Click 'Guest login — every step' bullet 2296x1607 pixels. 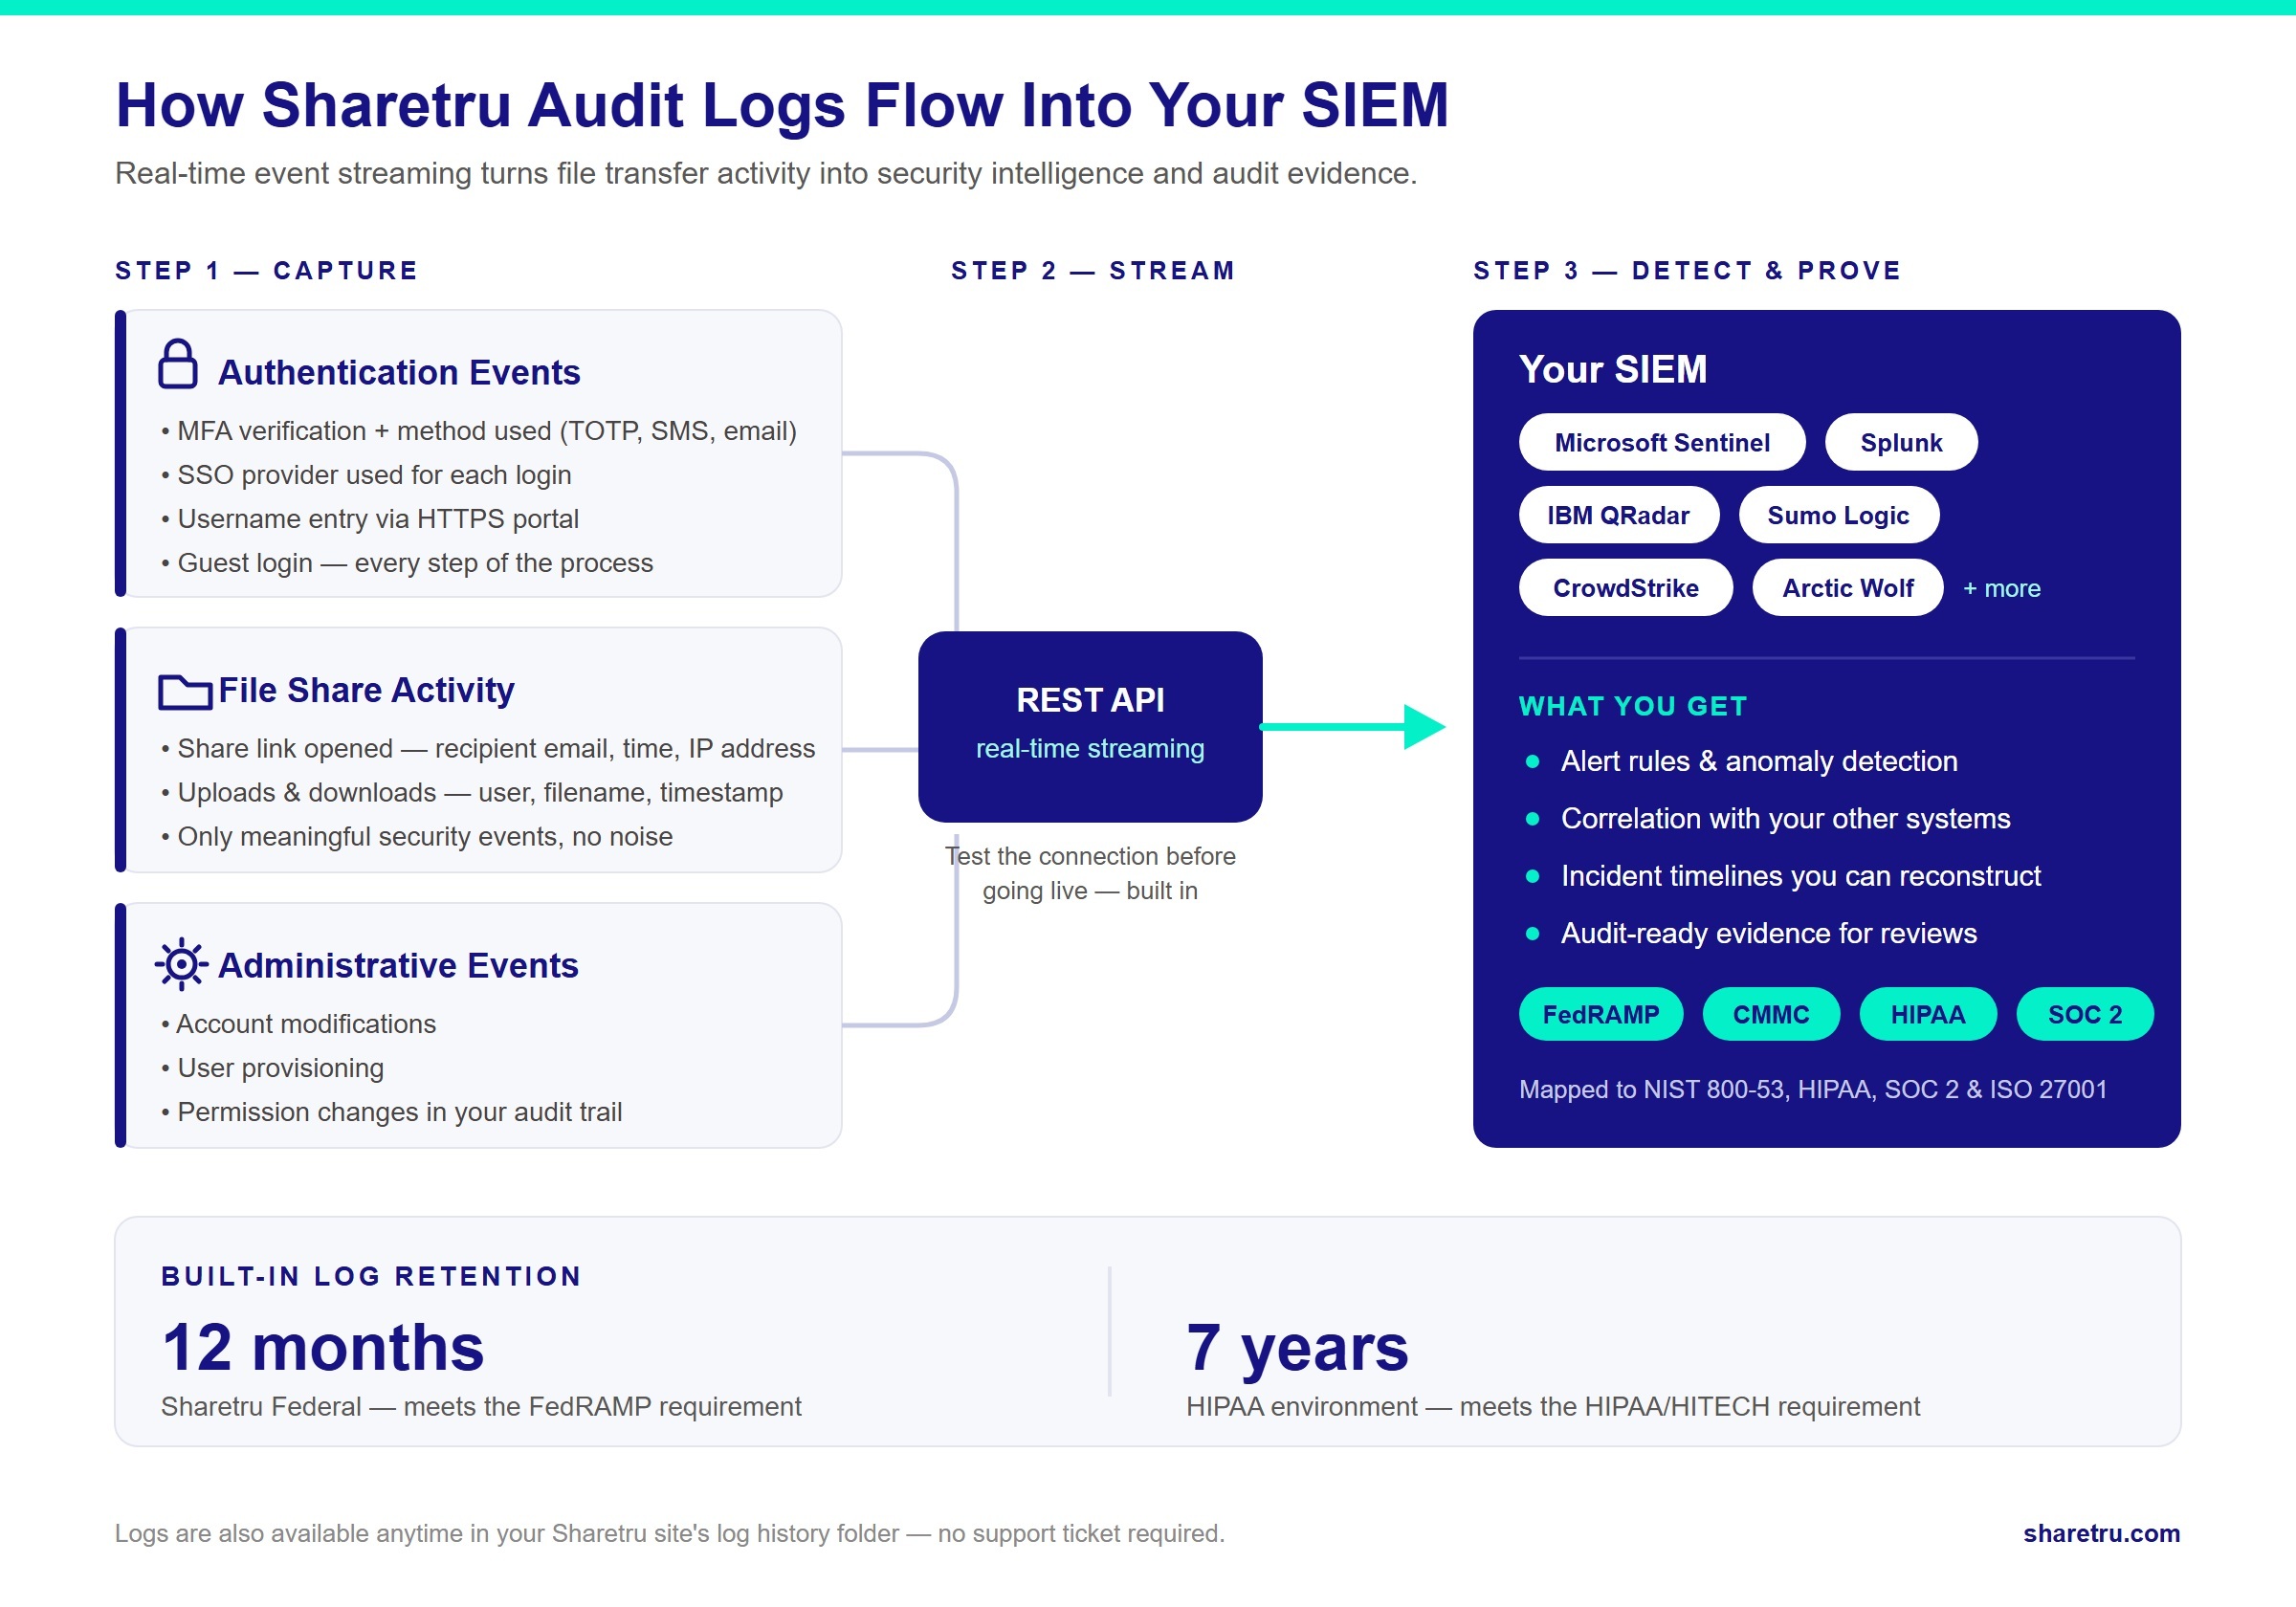click(x=407, y=563)
